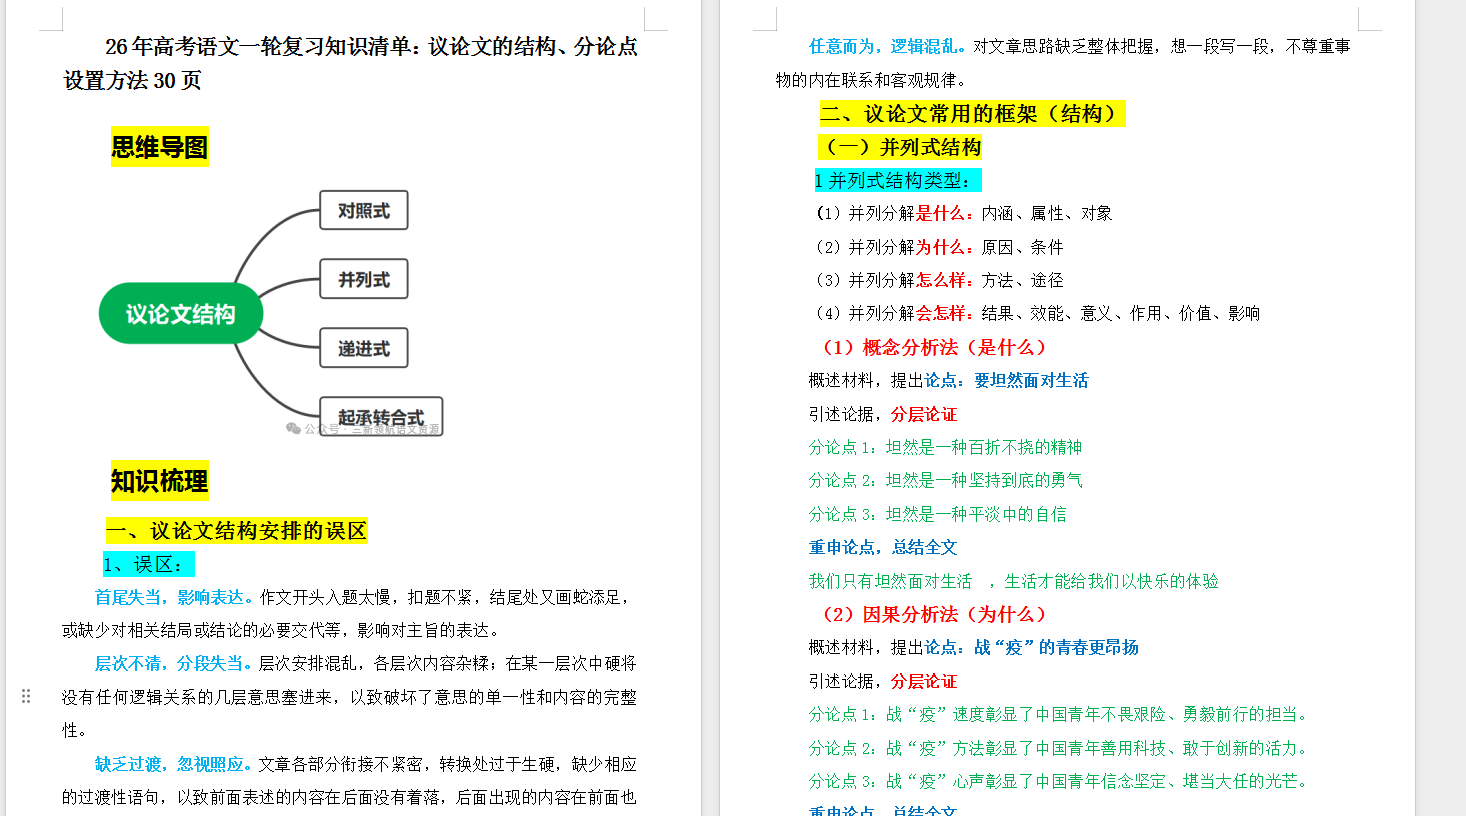This screenshot has width=1466, height=816.
Task: Click the document title line 26年高考语文一轮复习知识清单
Action: coord(372,46)
